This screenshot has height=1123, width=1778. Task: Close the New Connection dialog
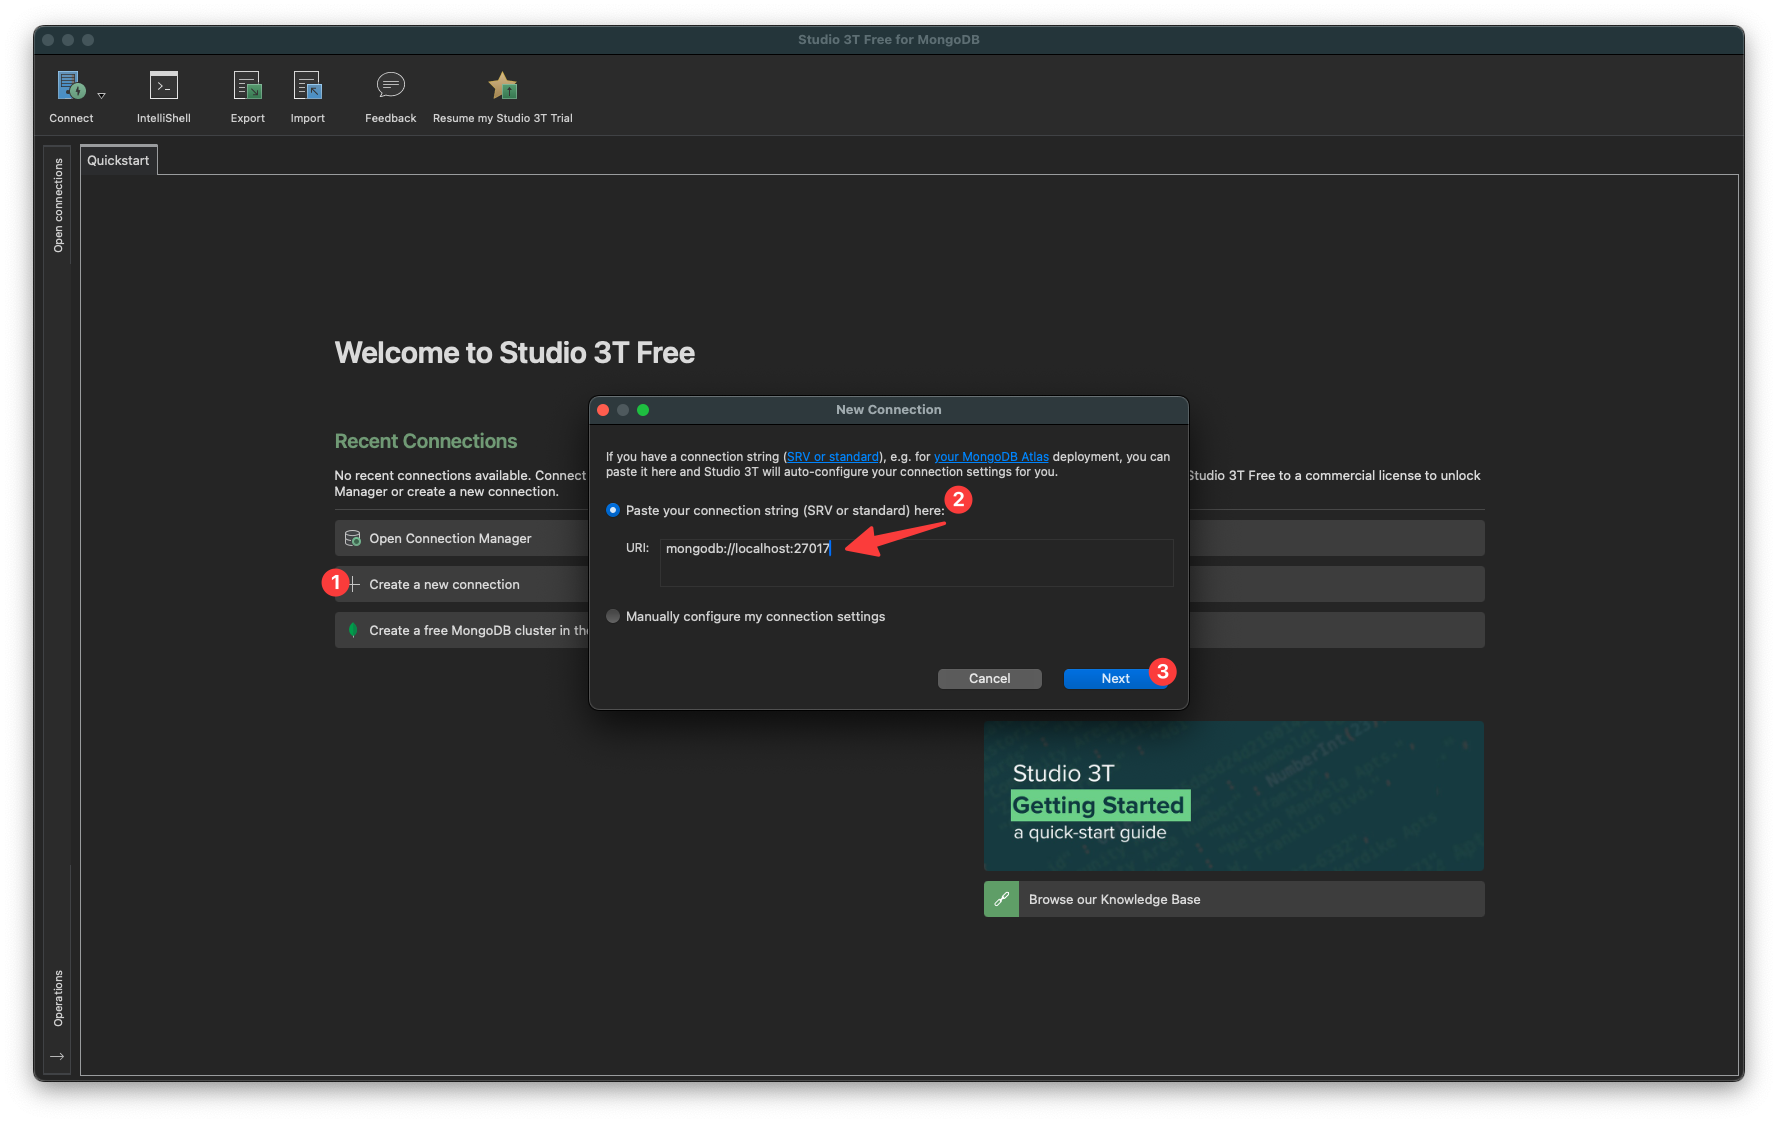tap(603, 410)
